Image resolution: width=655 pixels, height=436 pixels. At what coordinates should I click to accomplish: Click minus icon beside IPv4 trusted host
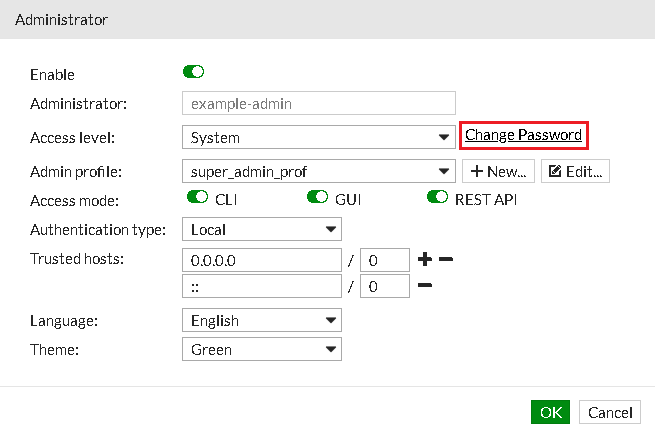pos(446,260)
